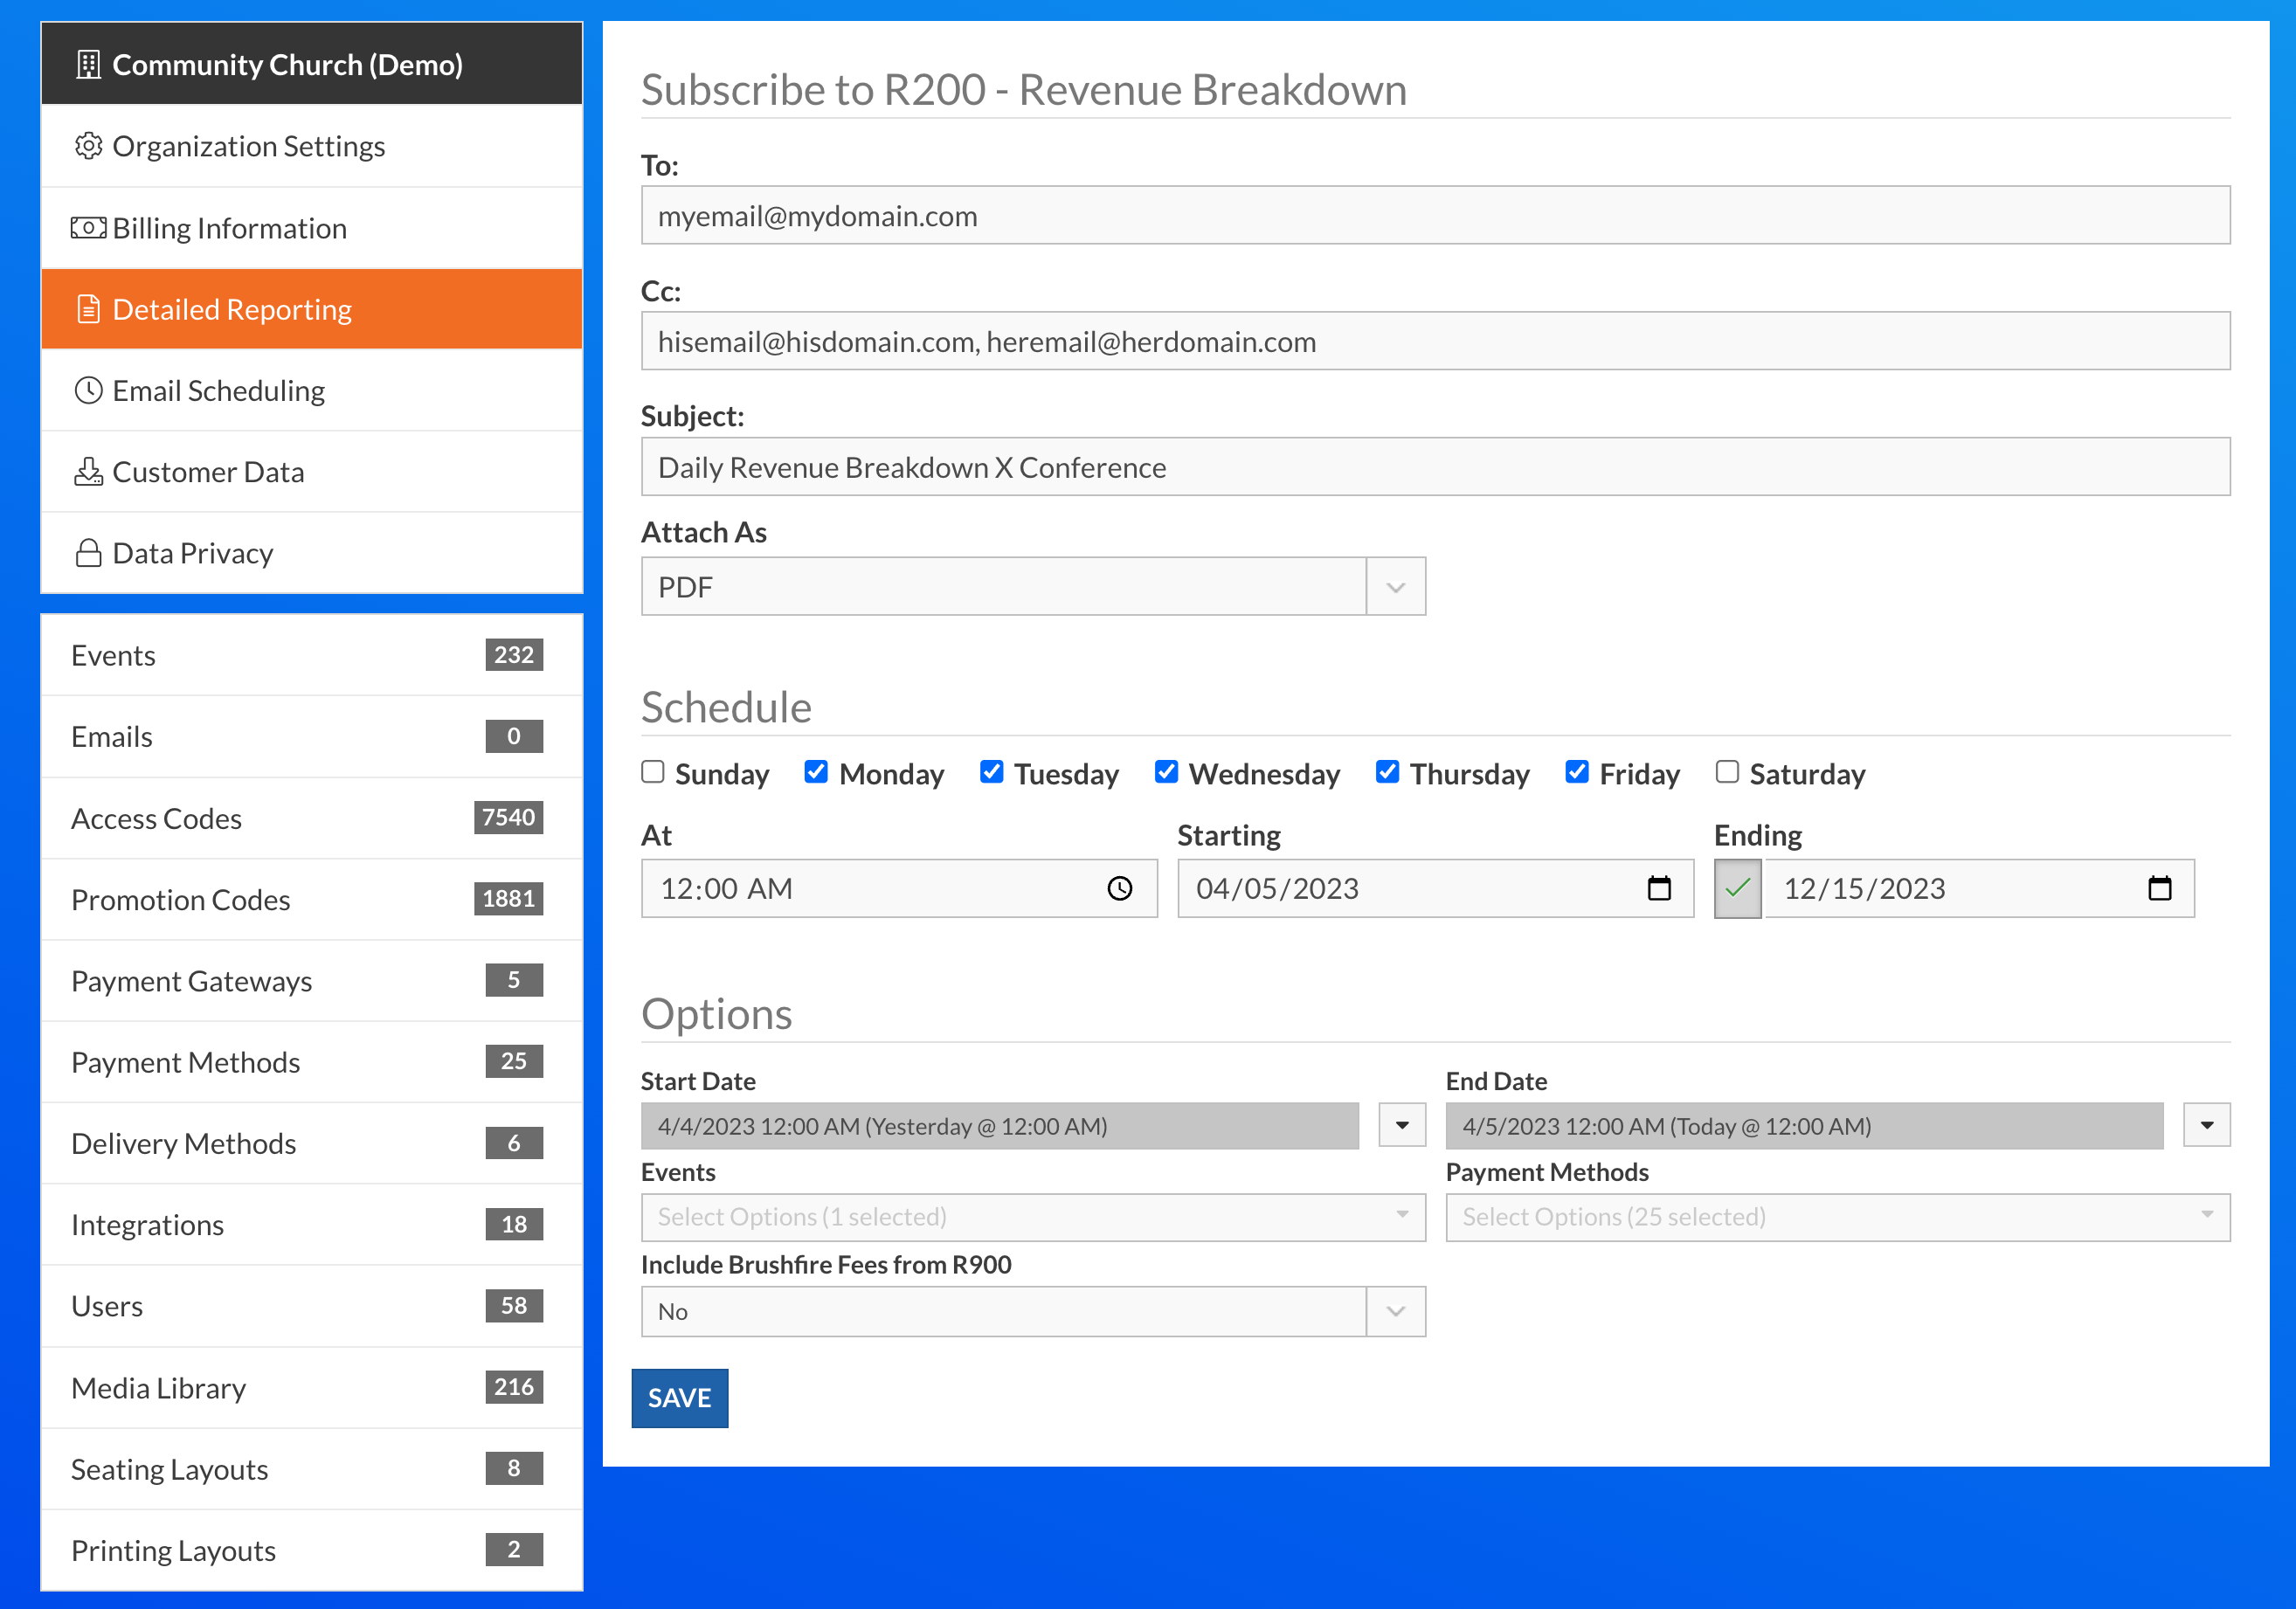
Task: Click the Start Date value field
Action: [1000, 1126]
